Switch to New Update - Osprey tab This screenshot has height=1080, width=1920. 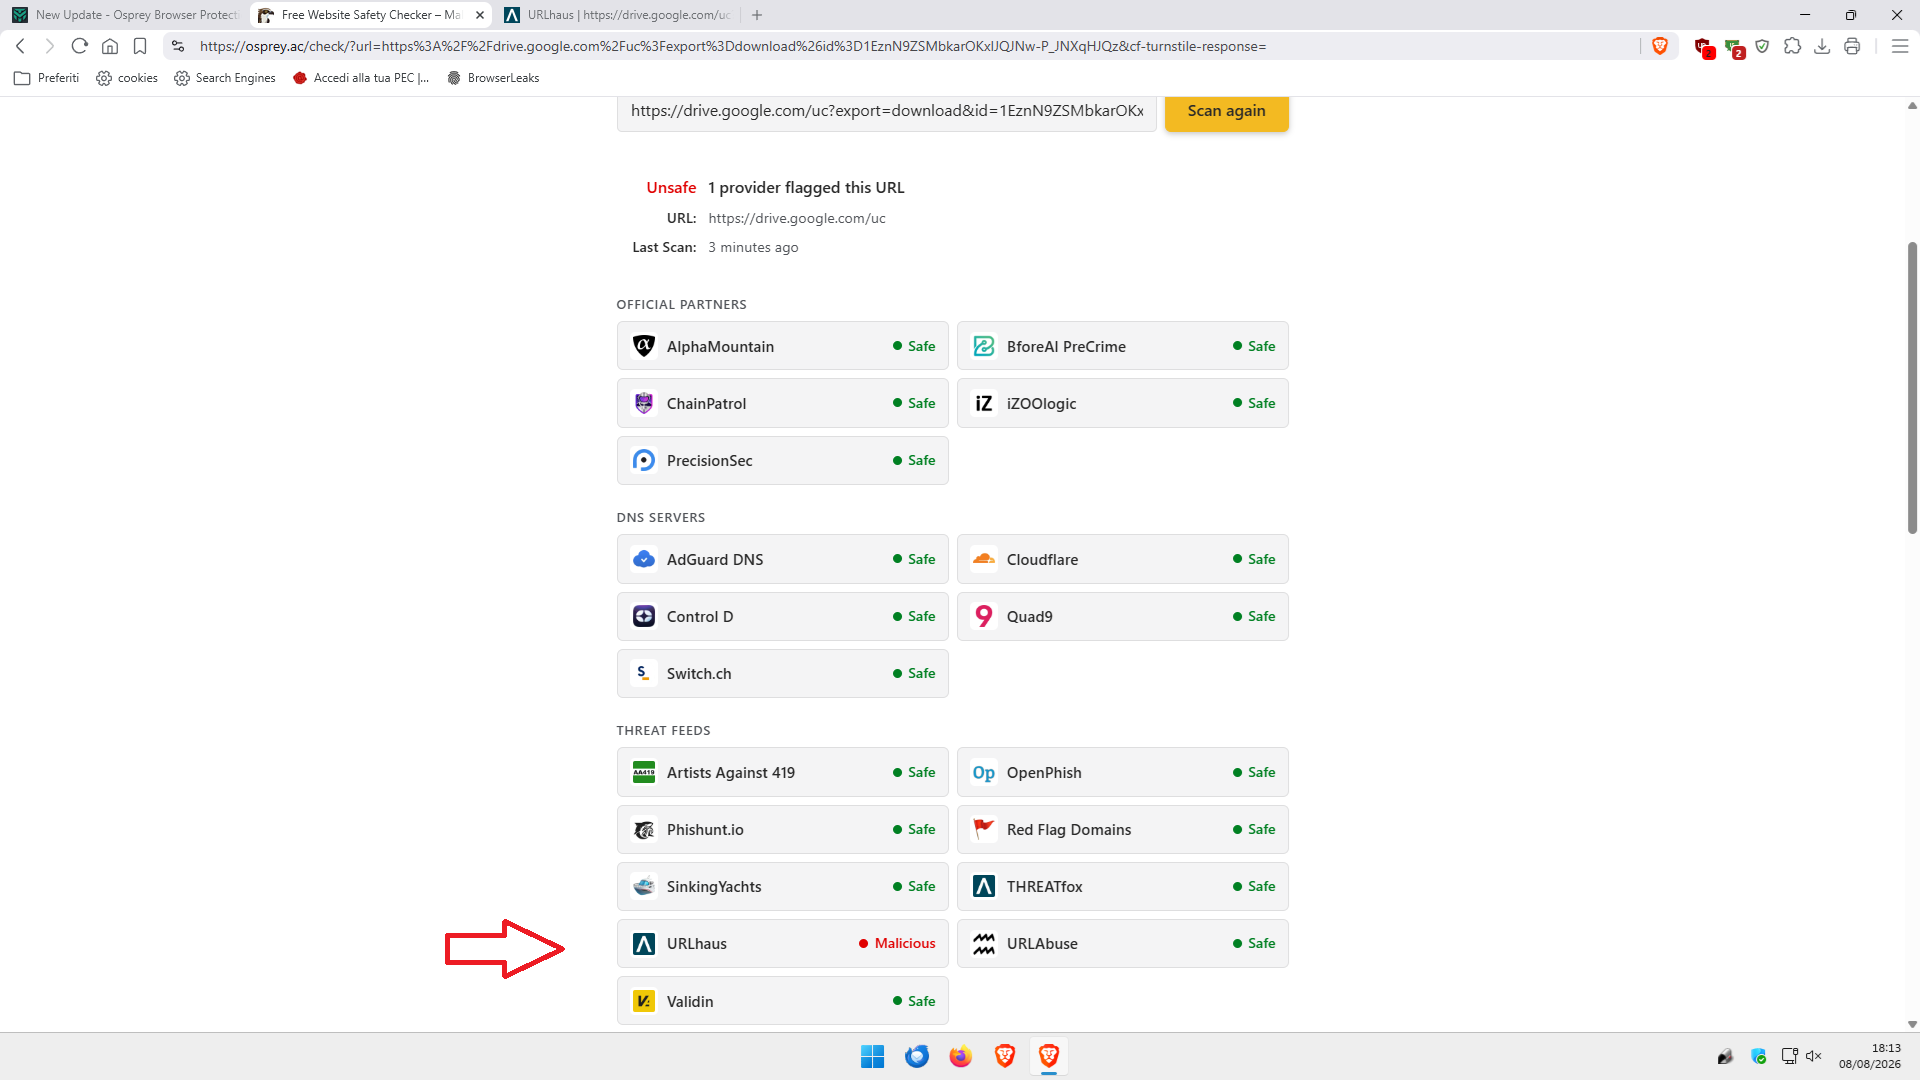pyautogui.click(x=126, y=15)
